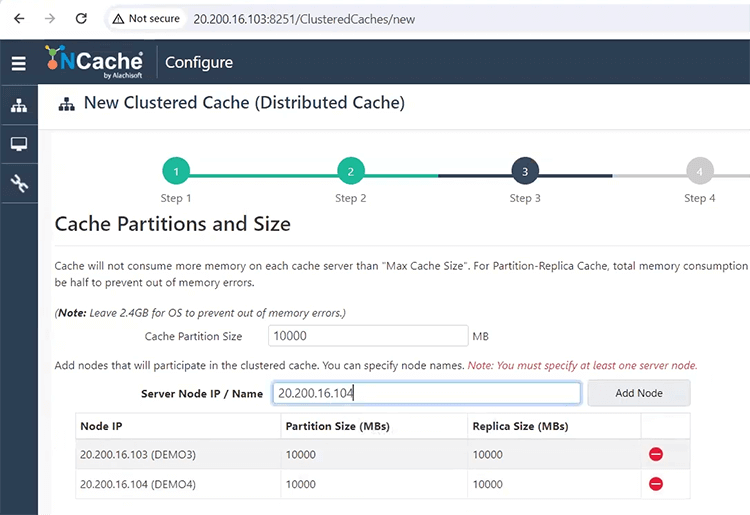Click the browser forward arrow

point(50,19)
